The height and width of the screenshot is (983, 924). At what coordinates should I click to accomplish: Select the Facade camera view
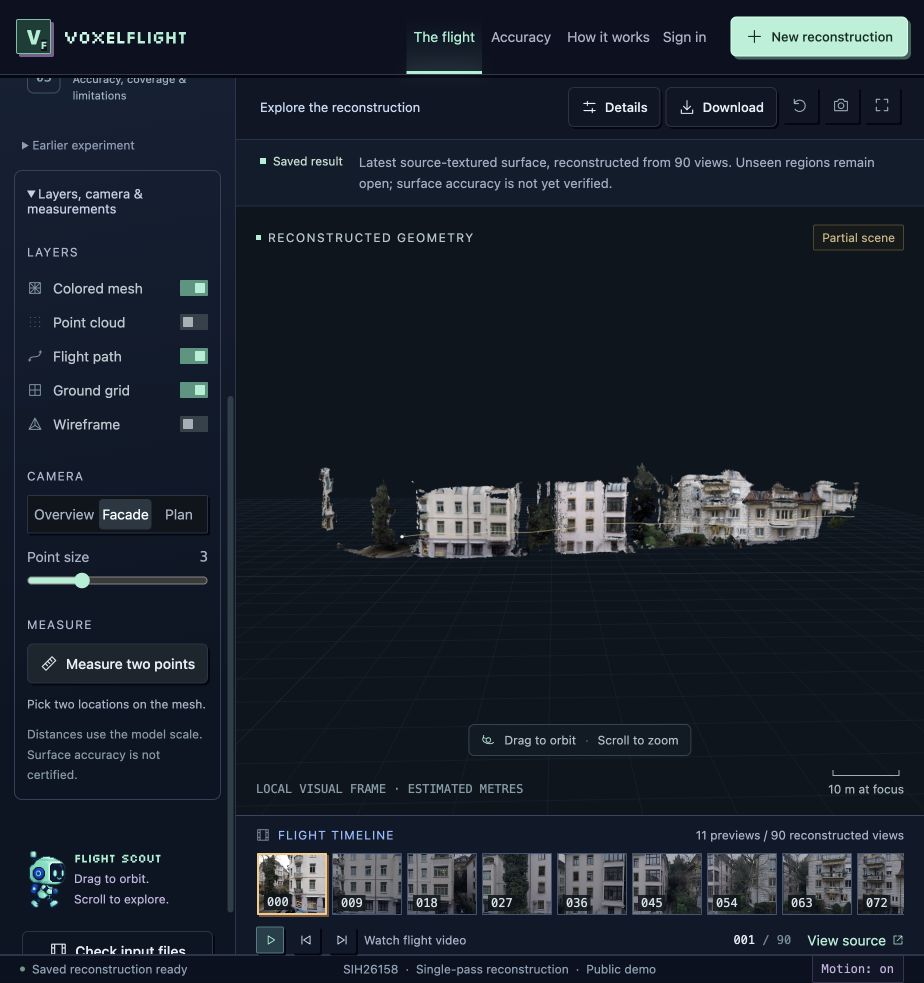point(125,515)
